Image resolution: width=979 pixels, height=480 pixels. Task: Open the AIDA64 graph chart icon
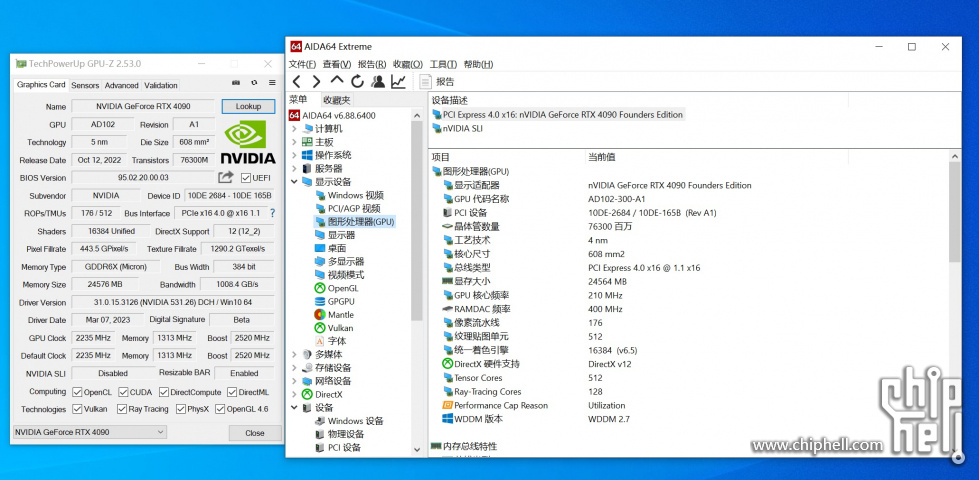[x=398, y=81]
